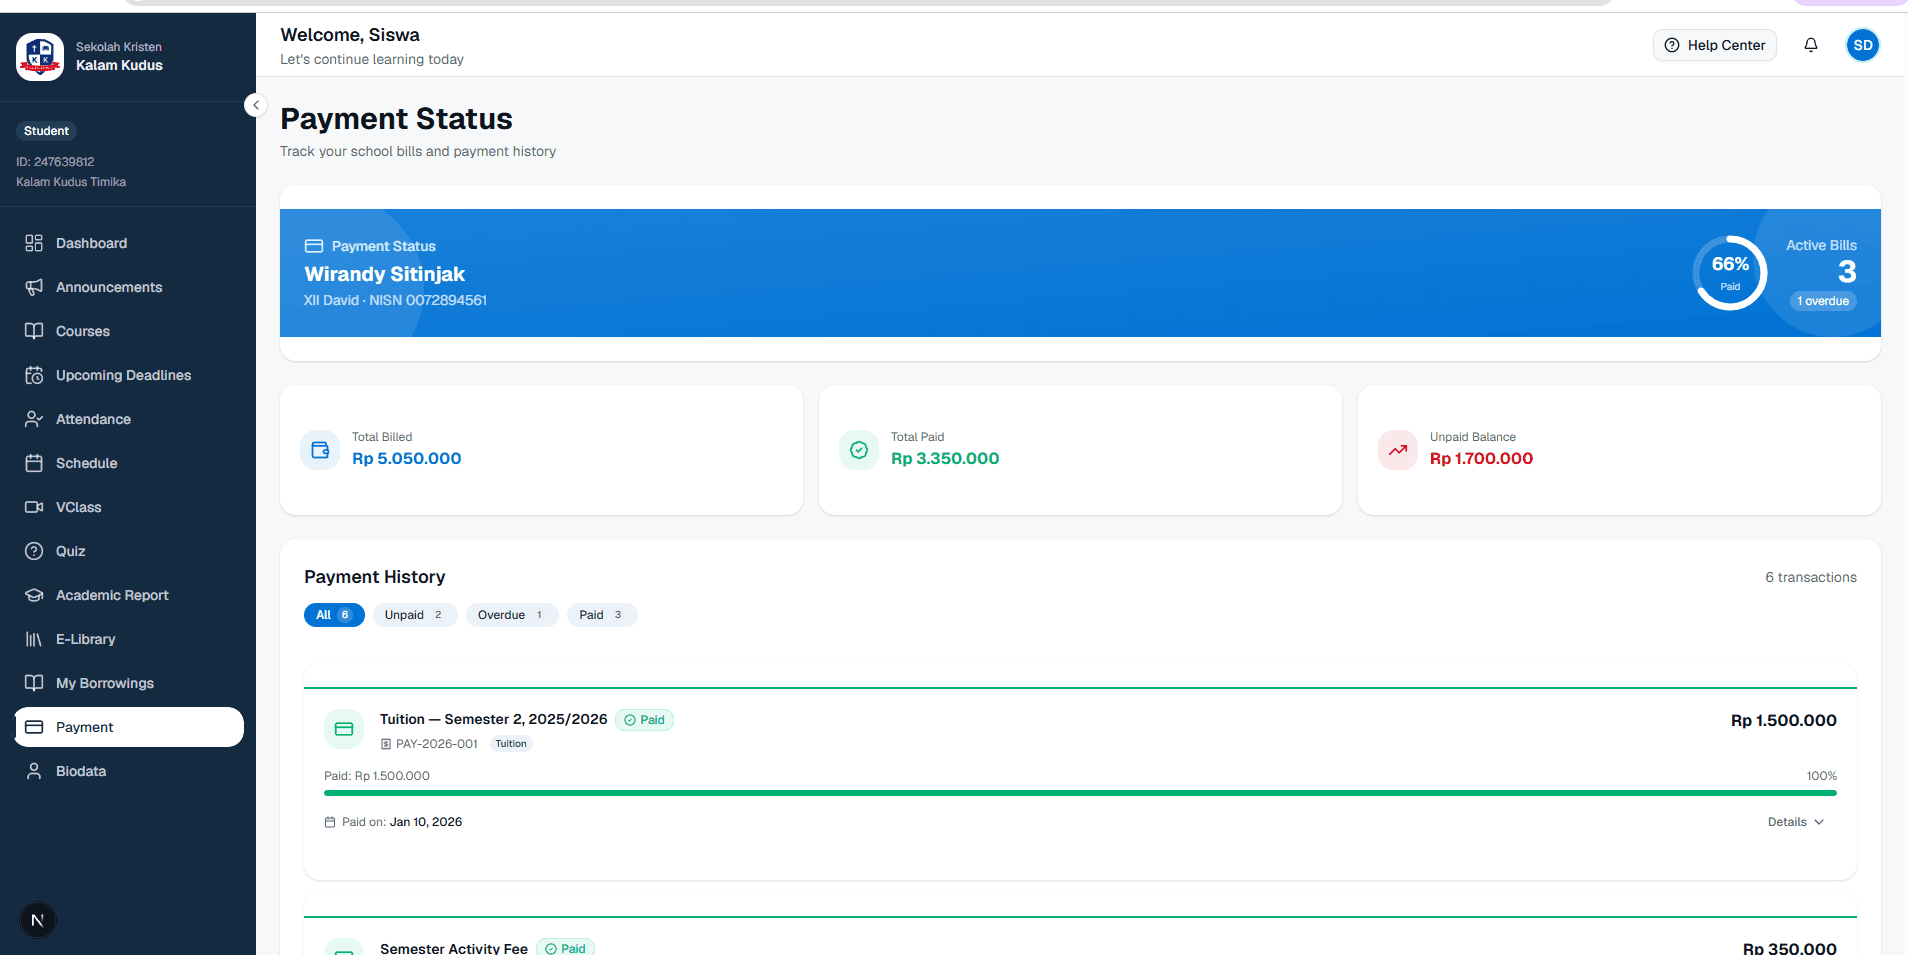Click the E-Library books icon
1908x955 pixels.
tap(34, 639)
